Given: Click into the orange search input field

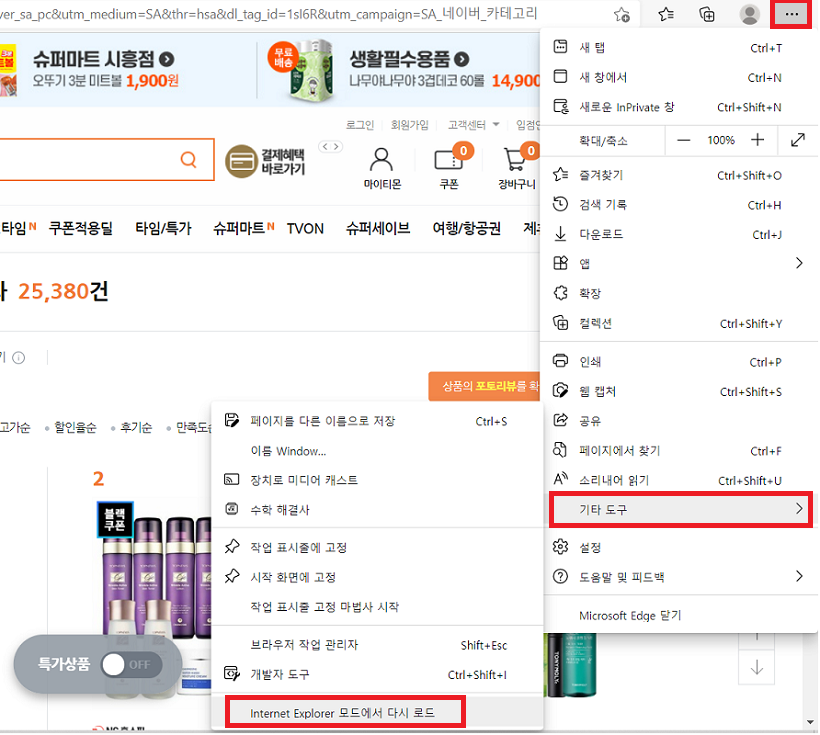Looking at the screenshot, I should coord(105,160).
